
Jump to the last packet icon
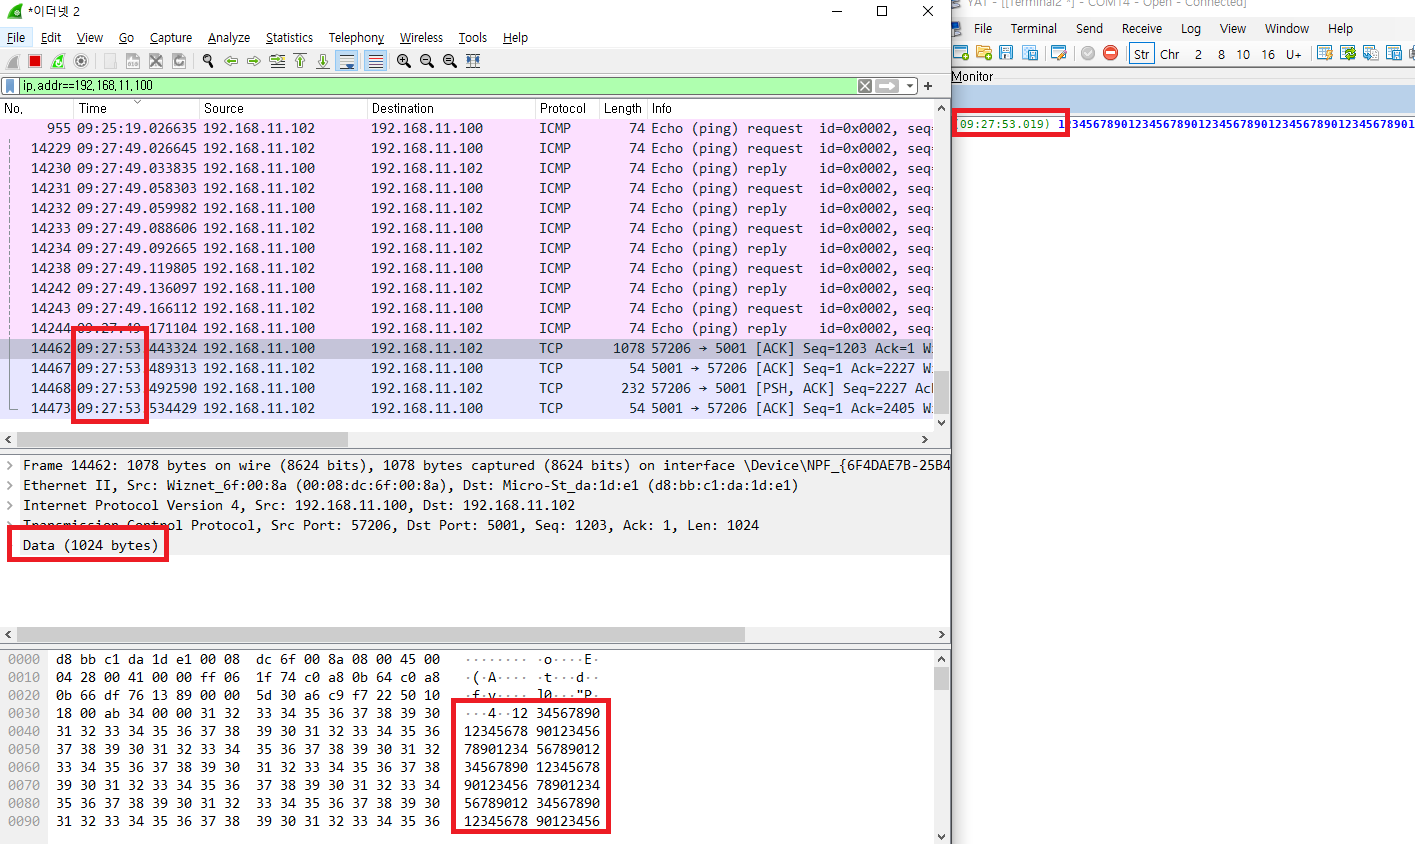click(323, 61)
